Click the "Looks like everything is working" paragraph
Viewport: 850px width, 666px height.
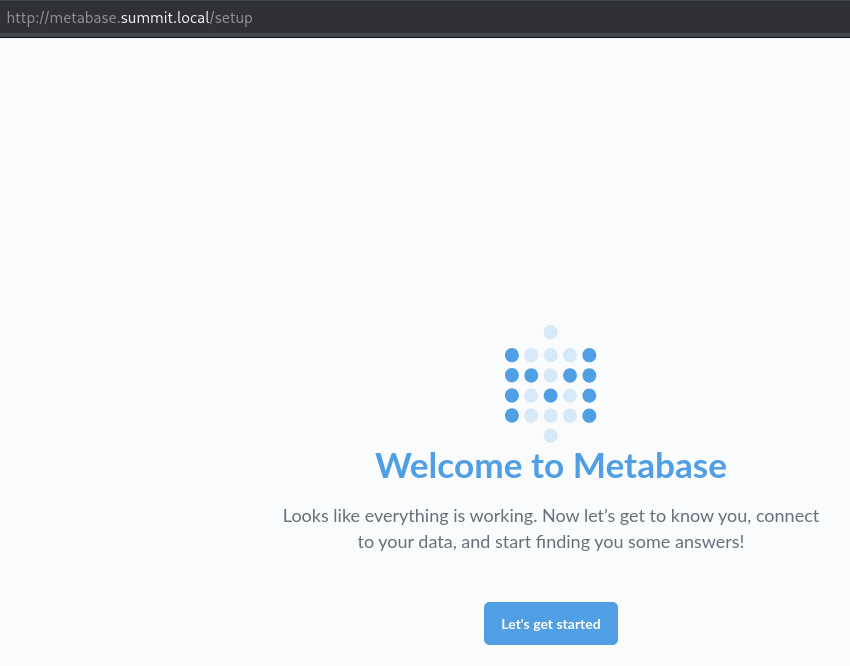[x=550, y=528]
